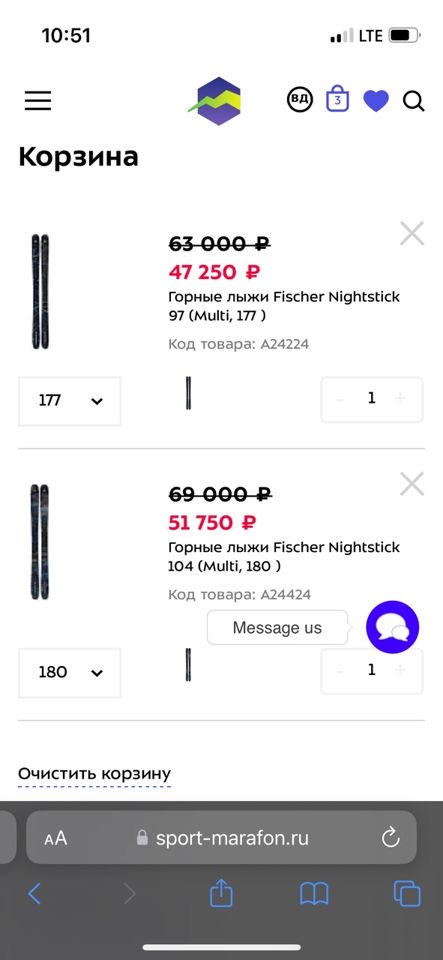This screenshot has width=443, height=960.
Task: Tap the search magnifier icon
Action: (414, 101)
